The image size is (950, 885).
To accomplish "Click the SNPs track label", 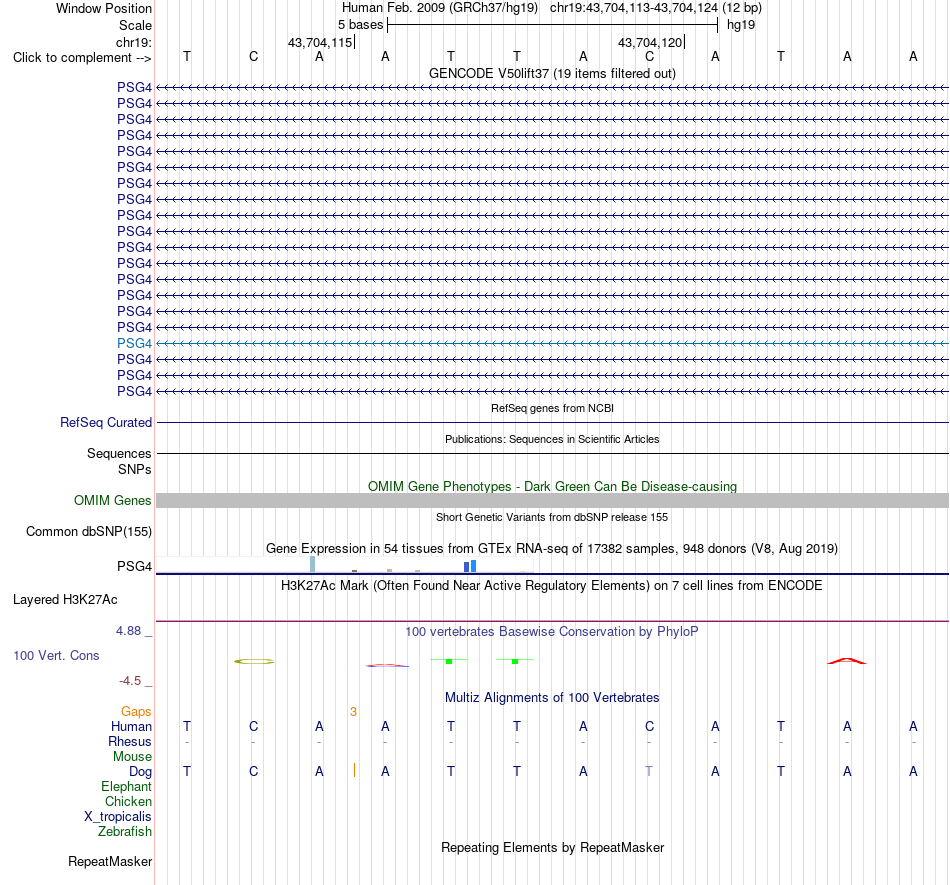I will (135, 469).
